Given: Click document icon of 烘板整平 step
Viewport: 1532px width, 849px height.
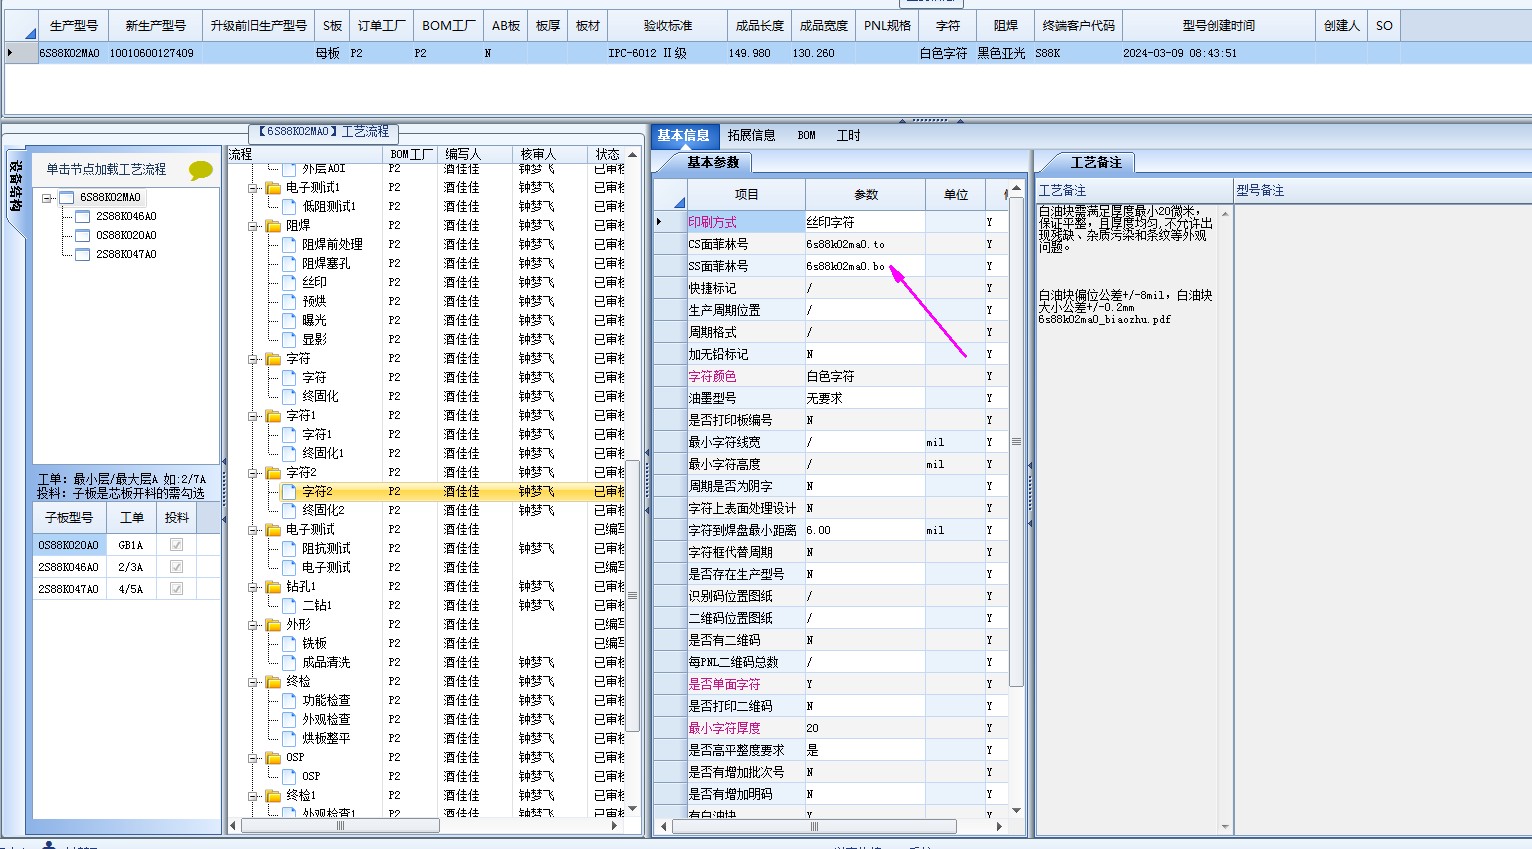Looking at the screenshot, I should coord(290,738).
